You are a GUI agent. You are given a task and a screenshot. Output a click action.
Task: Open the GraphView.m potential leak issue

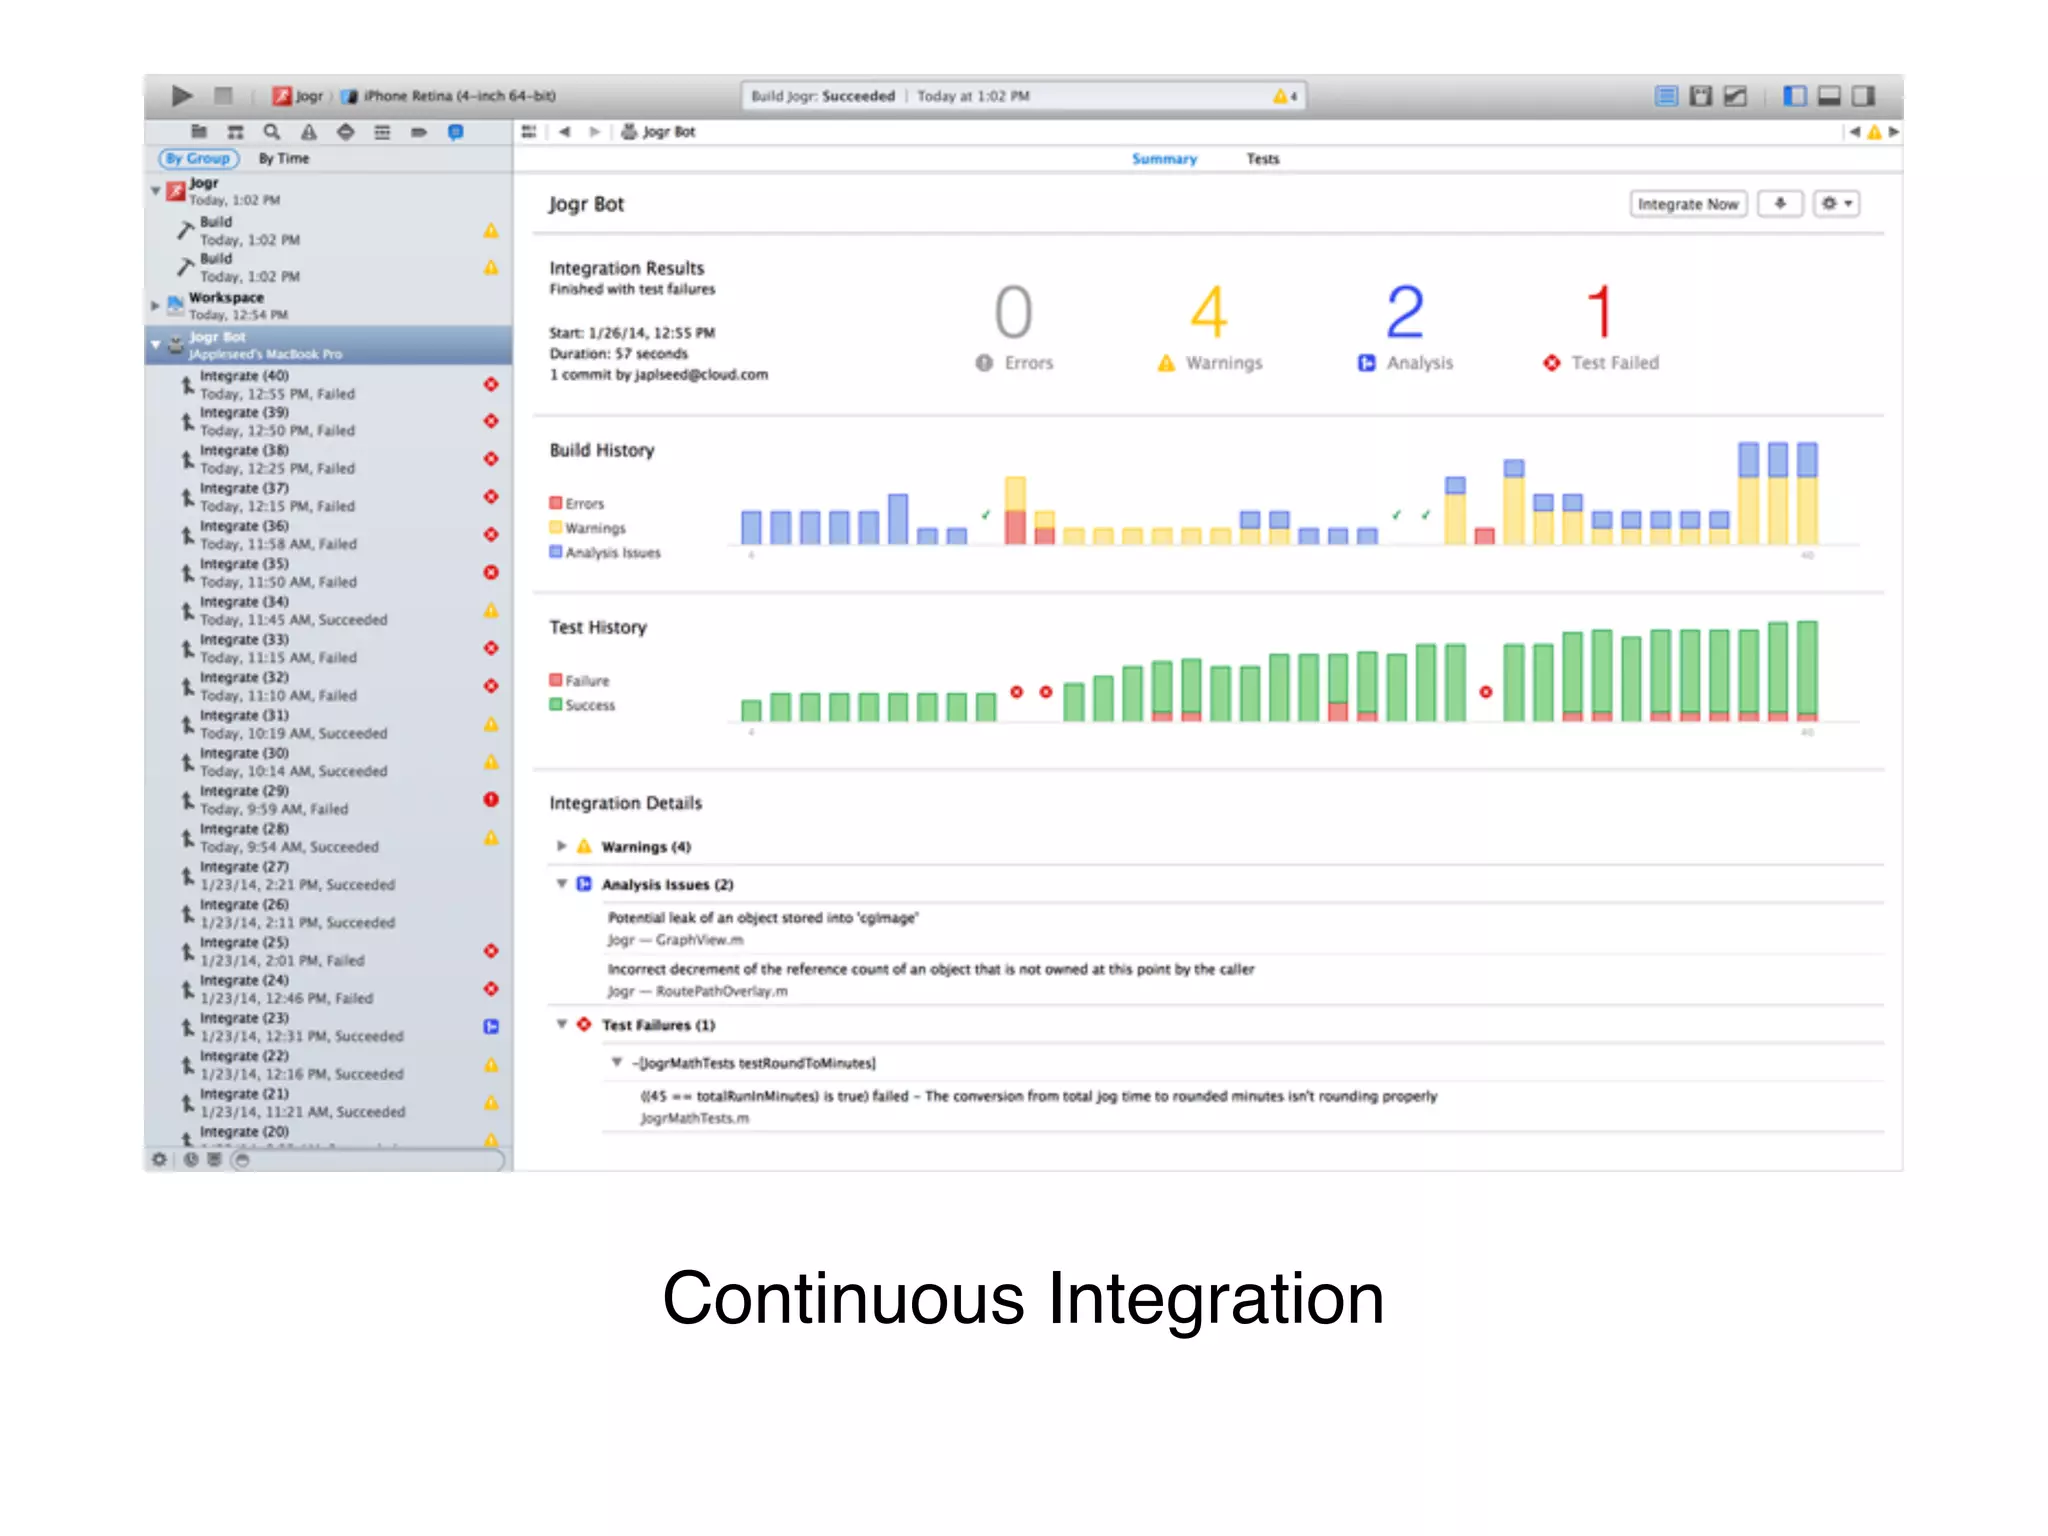tap(1245, 928)
